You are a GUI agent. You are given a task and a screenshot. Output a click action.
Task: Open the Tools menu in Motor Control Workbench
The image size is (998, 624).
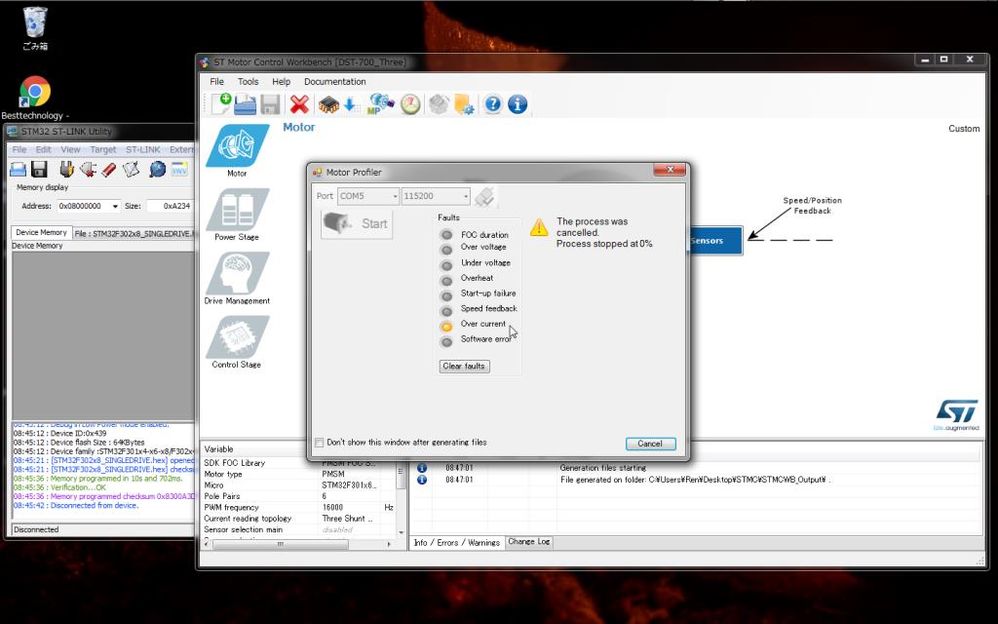tap(248, 82)
